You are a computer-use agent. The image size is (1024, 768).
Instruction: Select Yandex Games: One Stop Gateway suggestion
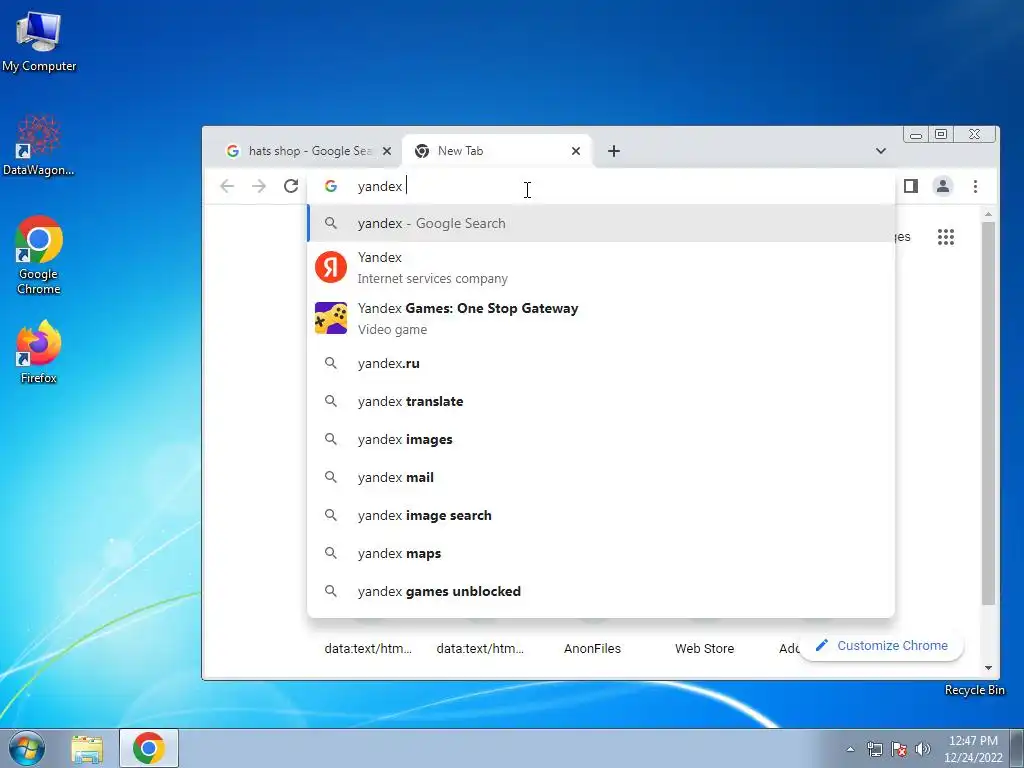[601, 318]
